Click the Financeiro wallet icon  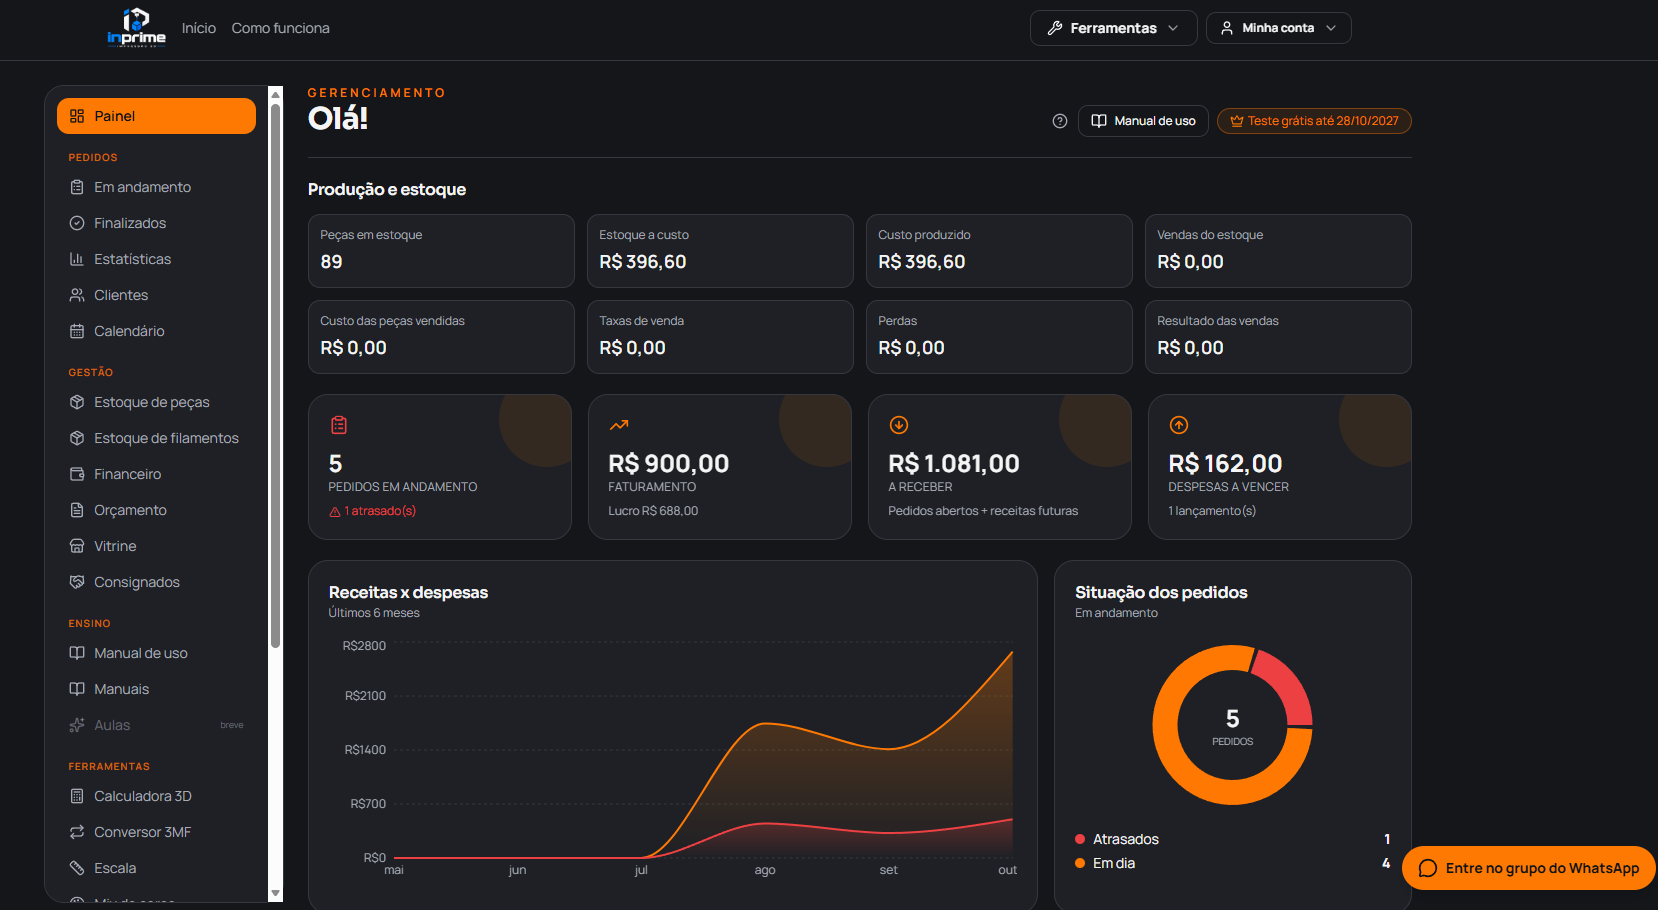77,474
